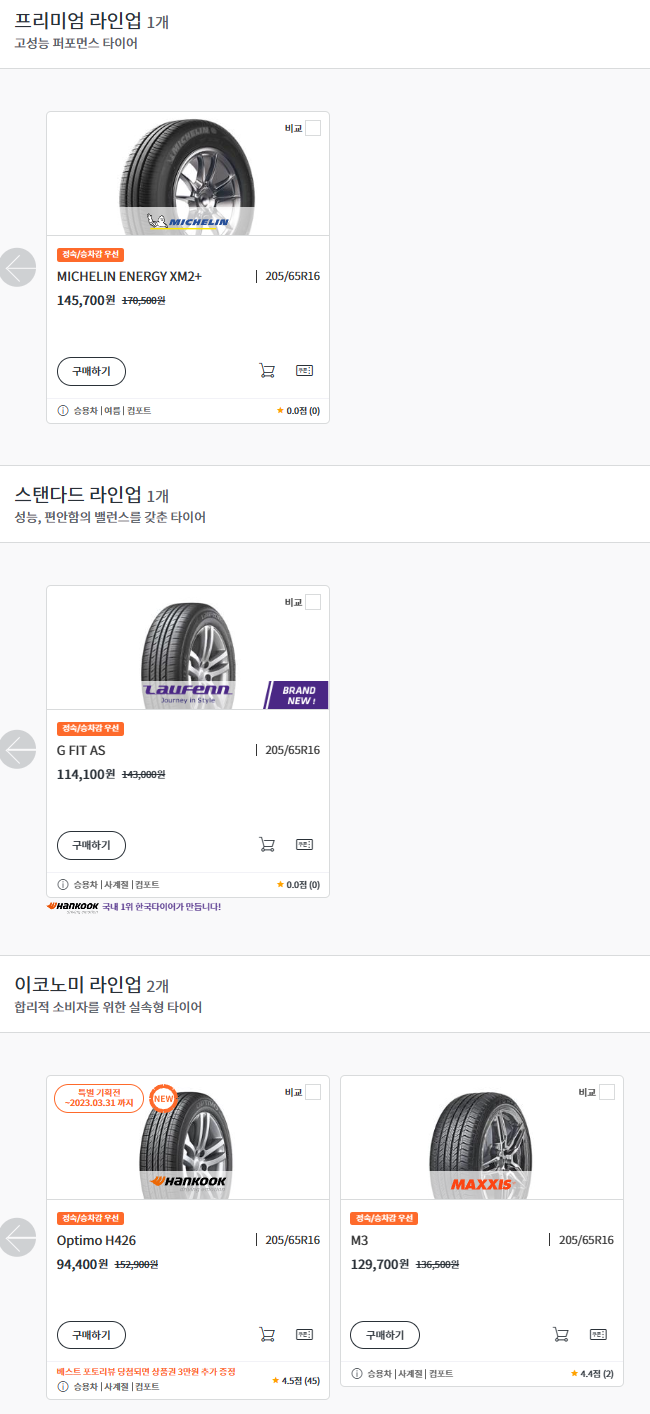
Task: Click 205/65R16 size on MICHELIN card
Action: [293, 276]
